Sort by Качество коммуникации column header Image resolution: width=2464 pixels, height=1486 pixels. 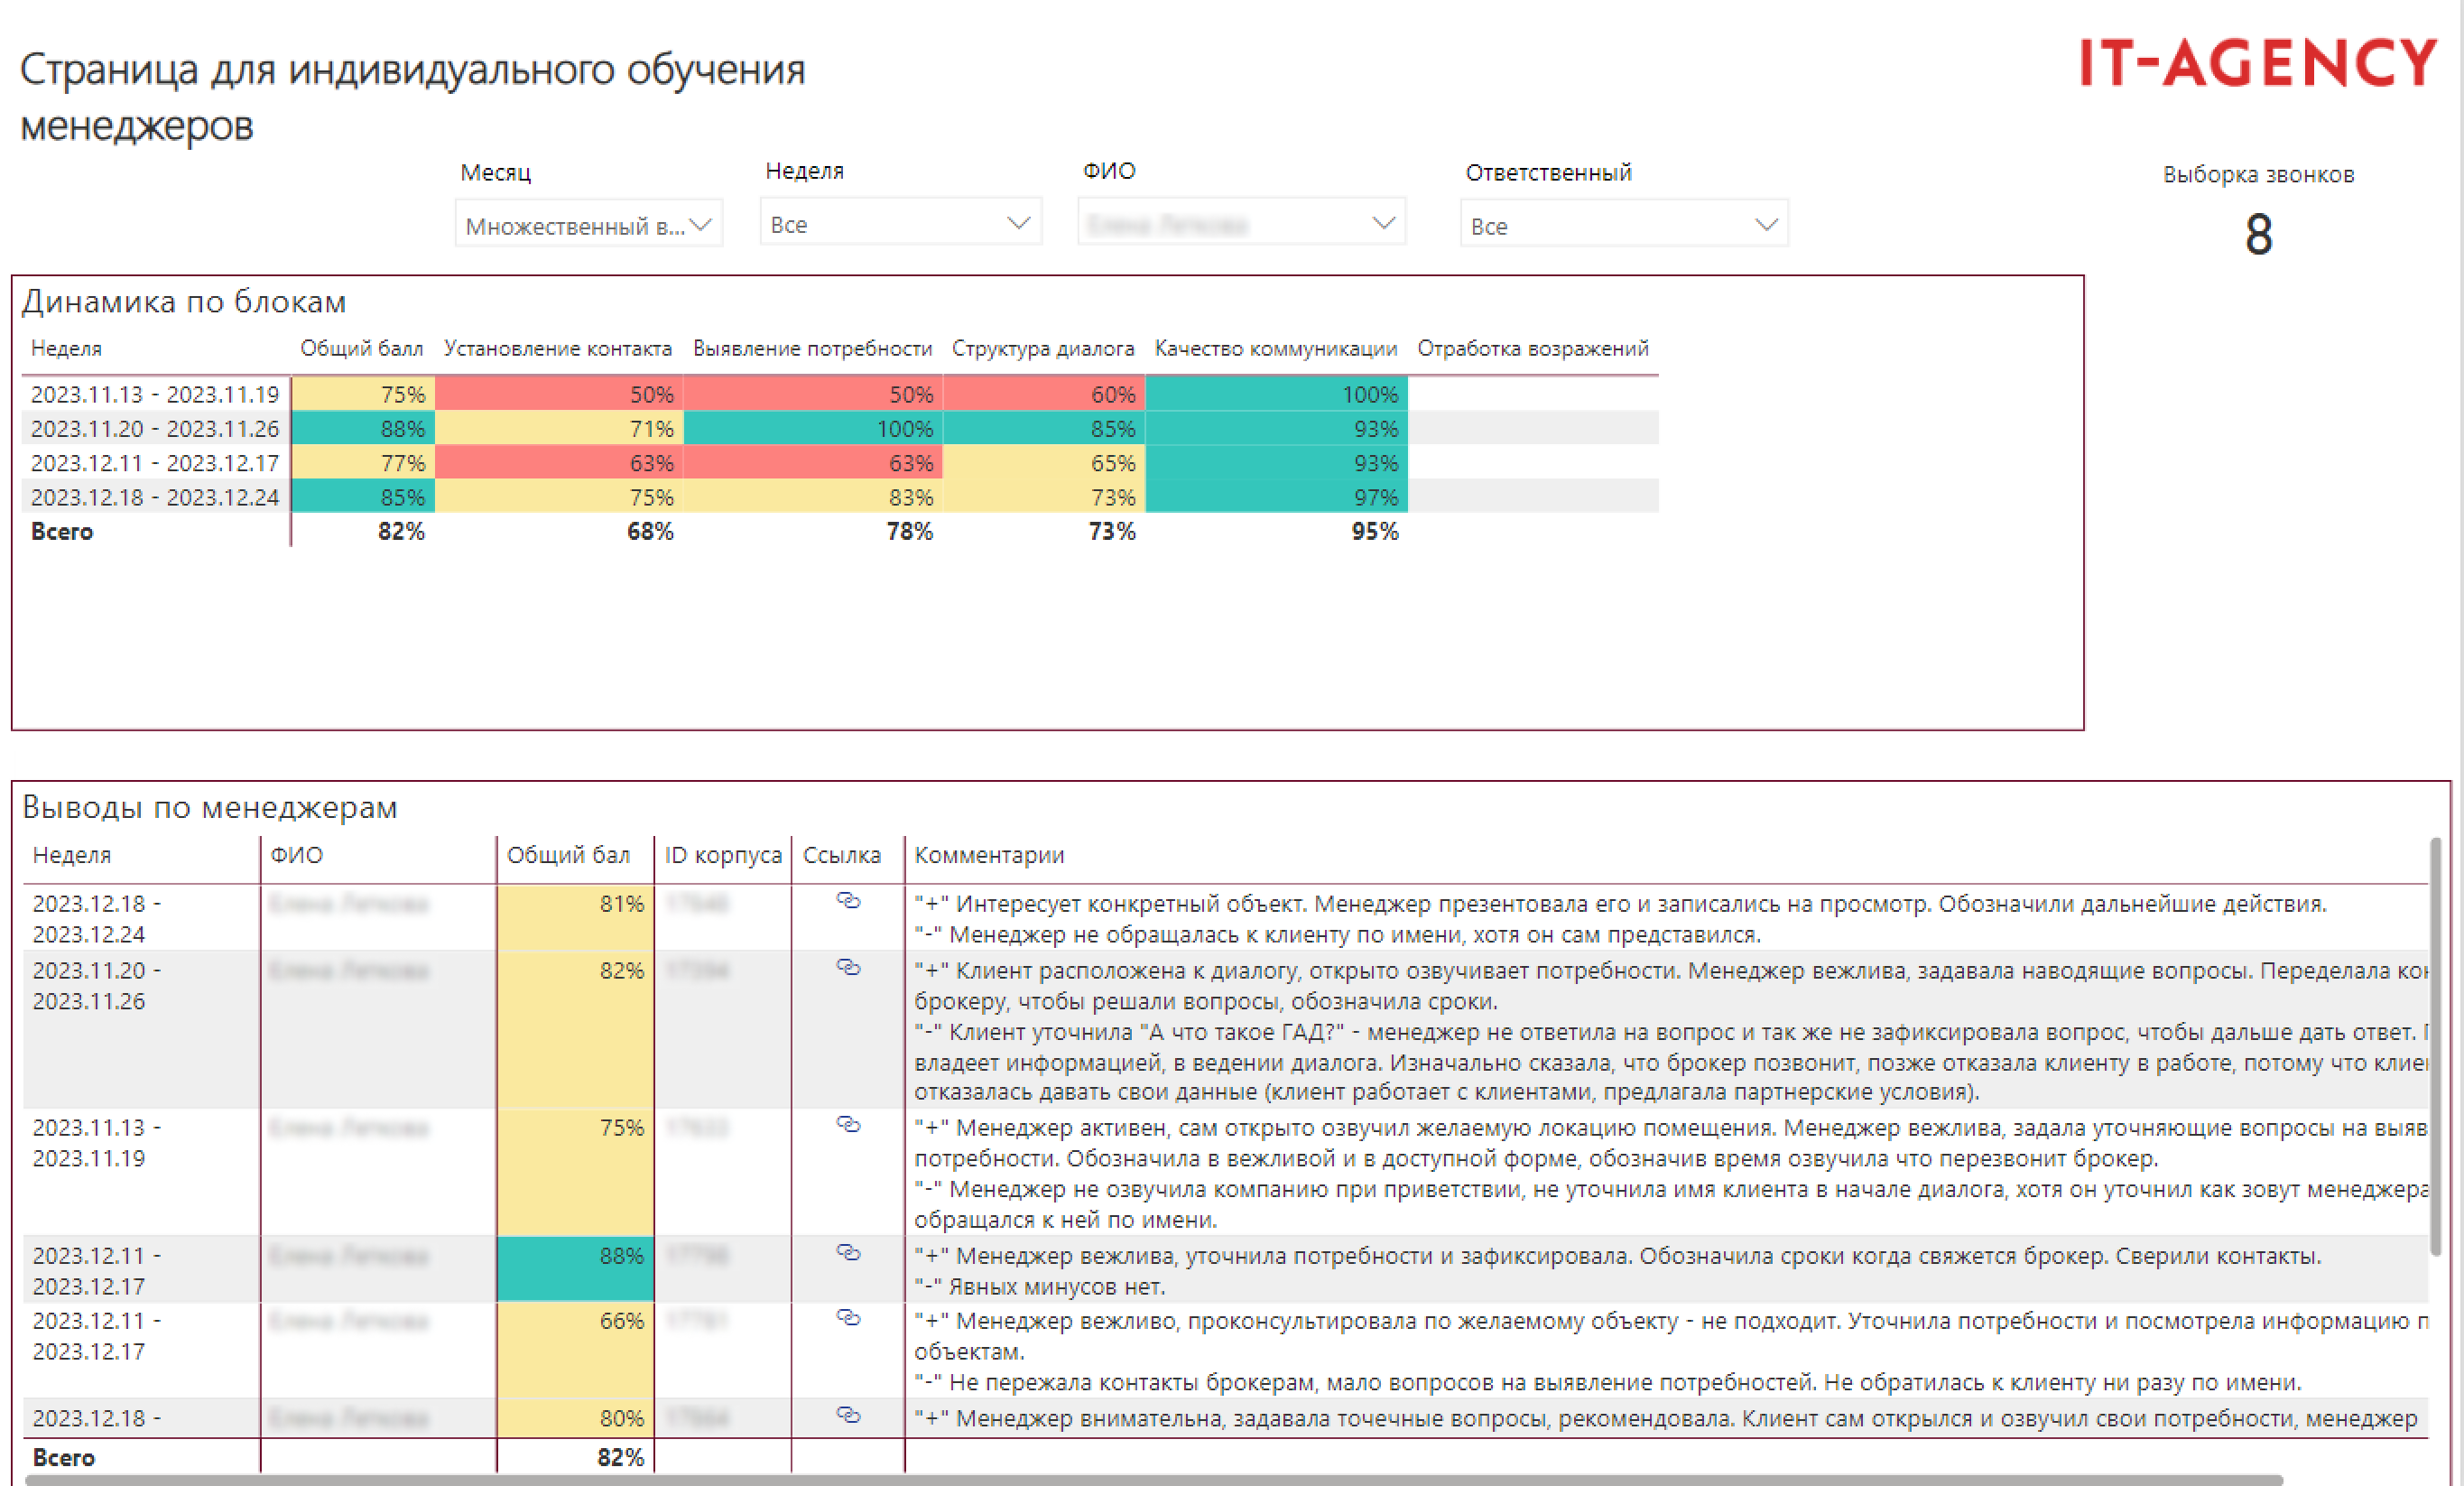pyautogui.click(x=1276, y=348)
